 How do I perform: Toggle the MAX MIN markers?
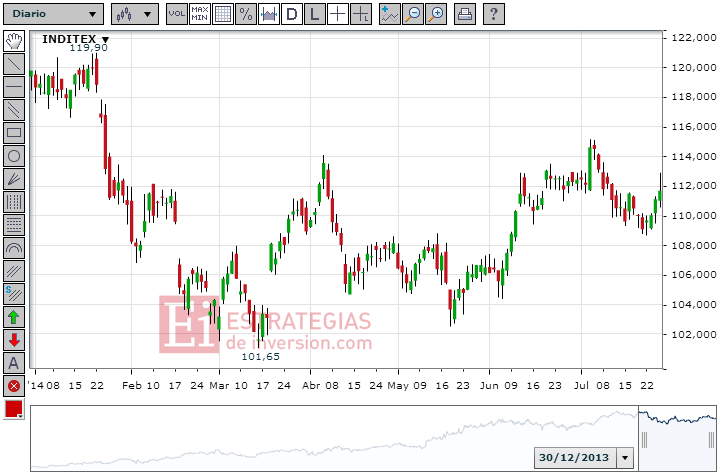199,14
